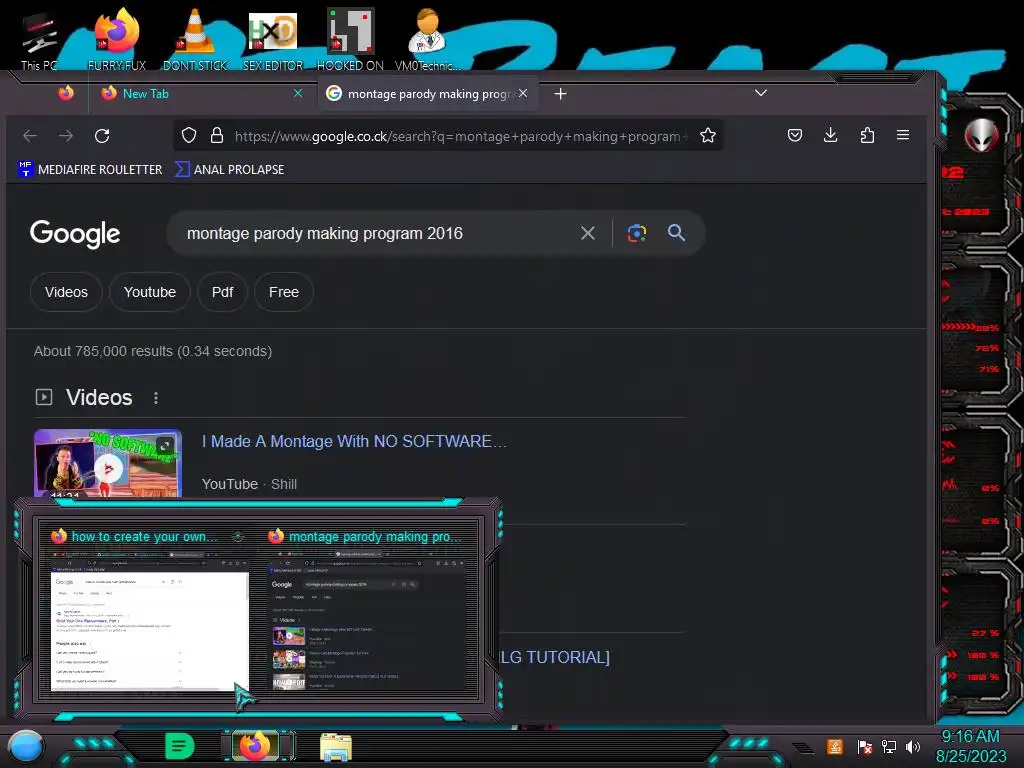Open the green notes app in taskbar
The width and height of the screenshot is (1024, 768).
(180, 746)
